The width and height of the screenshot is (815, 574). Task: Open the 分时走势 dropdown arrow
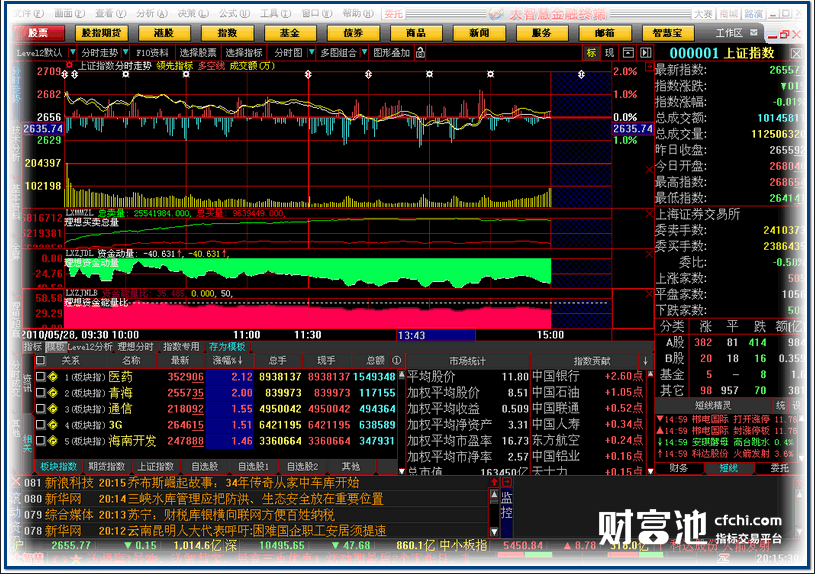tap(126, 53)
